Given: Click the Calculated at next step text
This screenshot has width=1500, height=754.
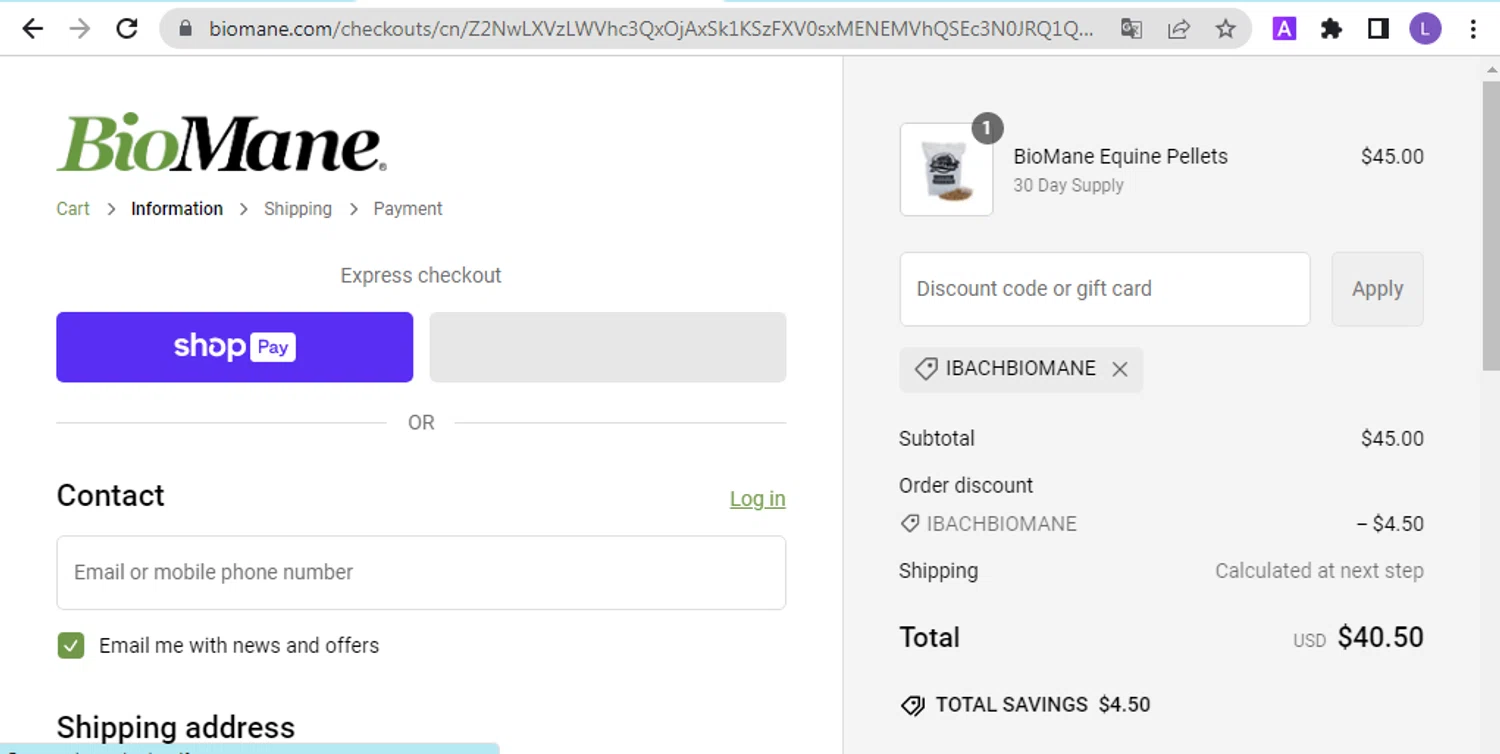Looking at the screenshot, I should [1319, 571].
